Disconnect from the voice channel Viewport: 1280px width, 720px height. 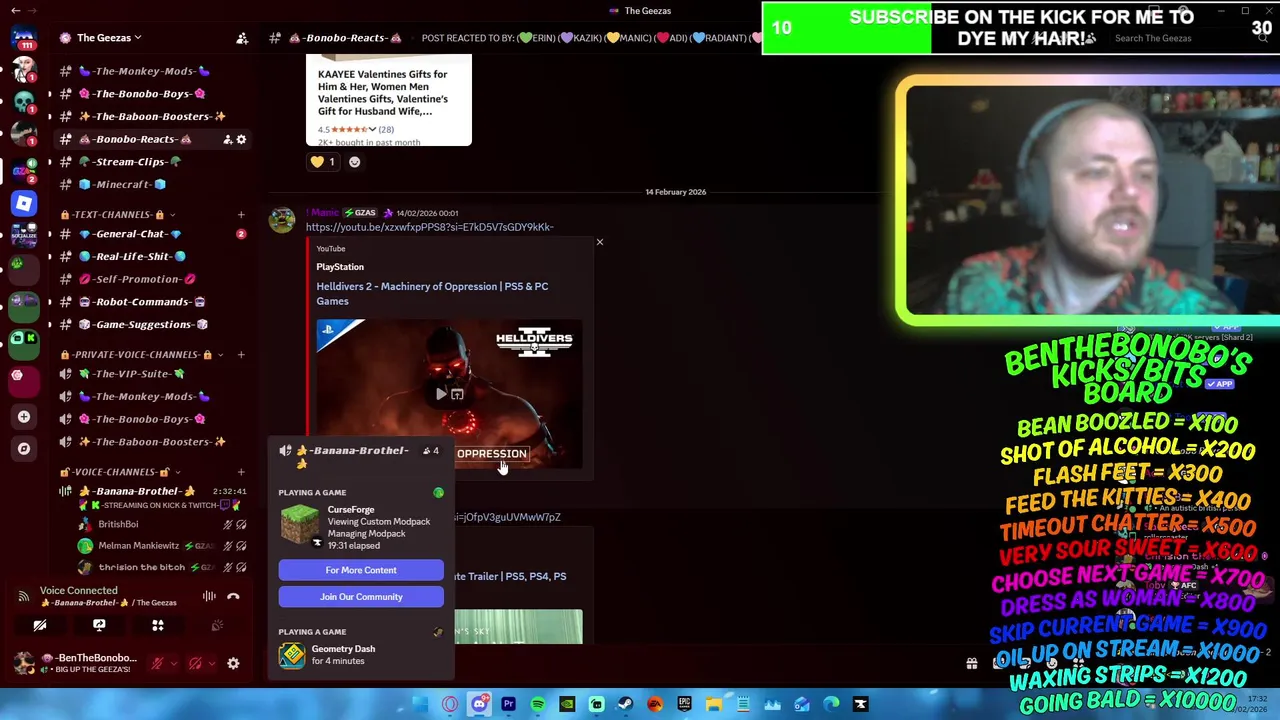coord(233,597)
